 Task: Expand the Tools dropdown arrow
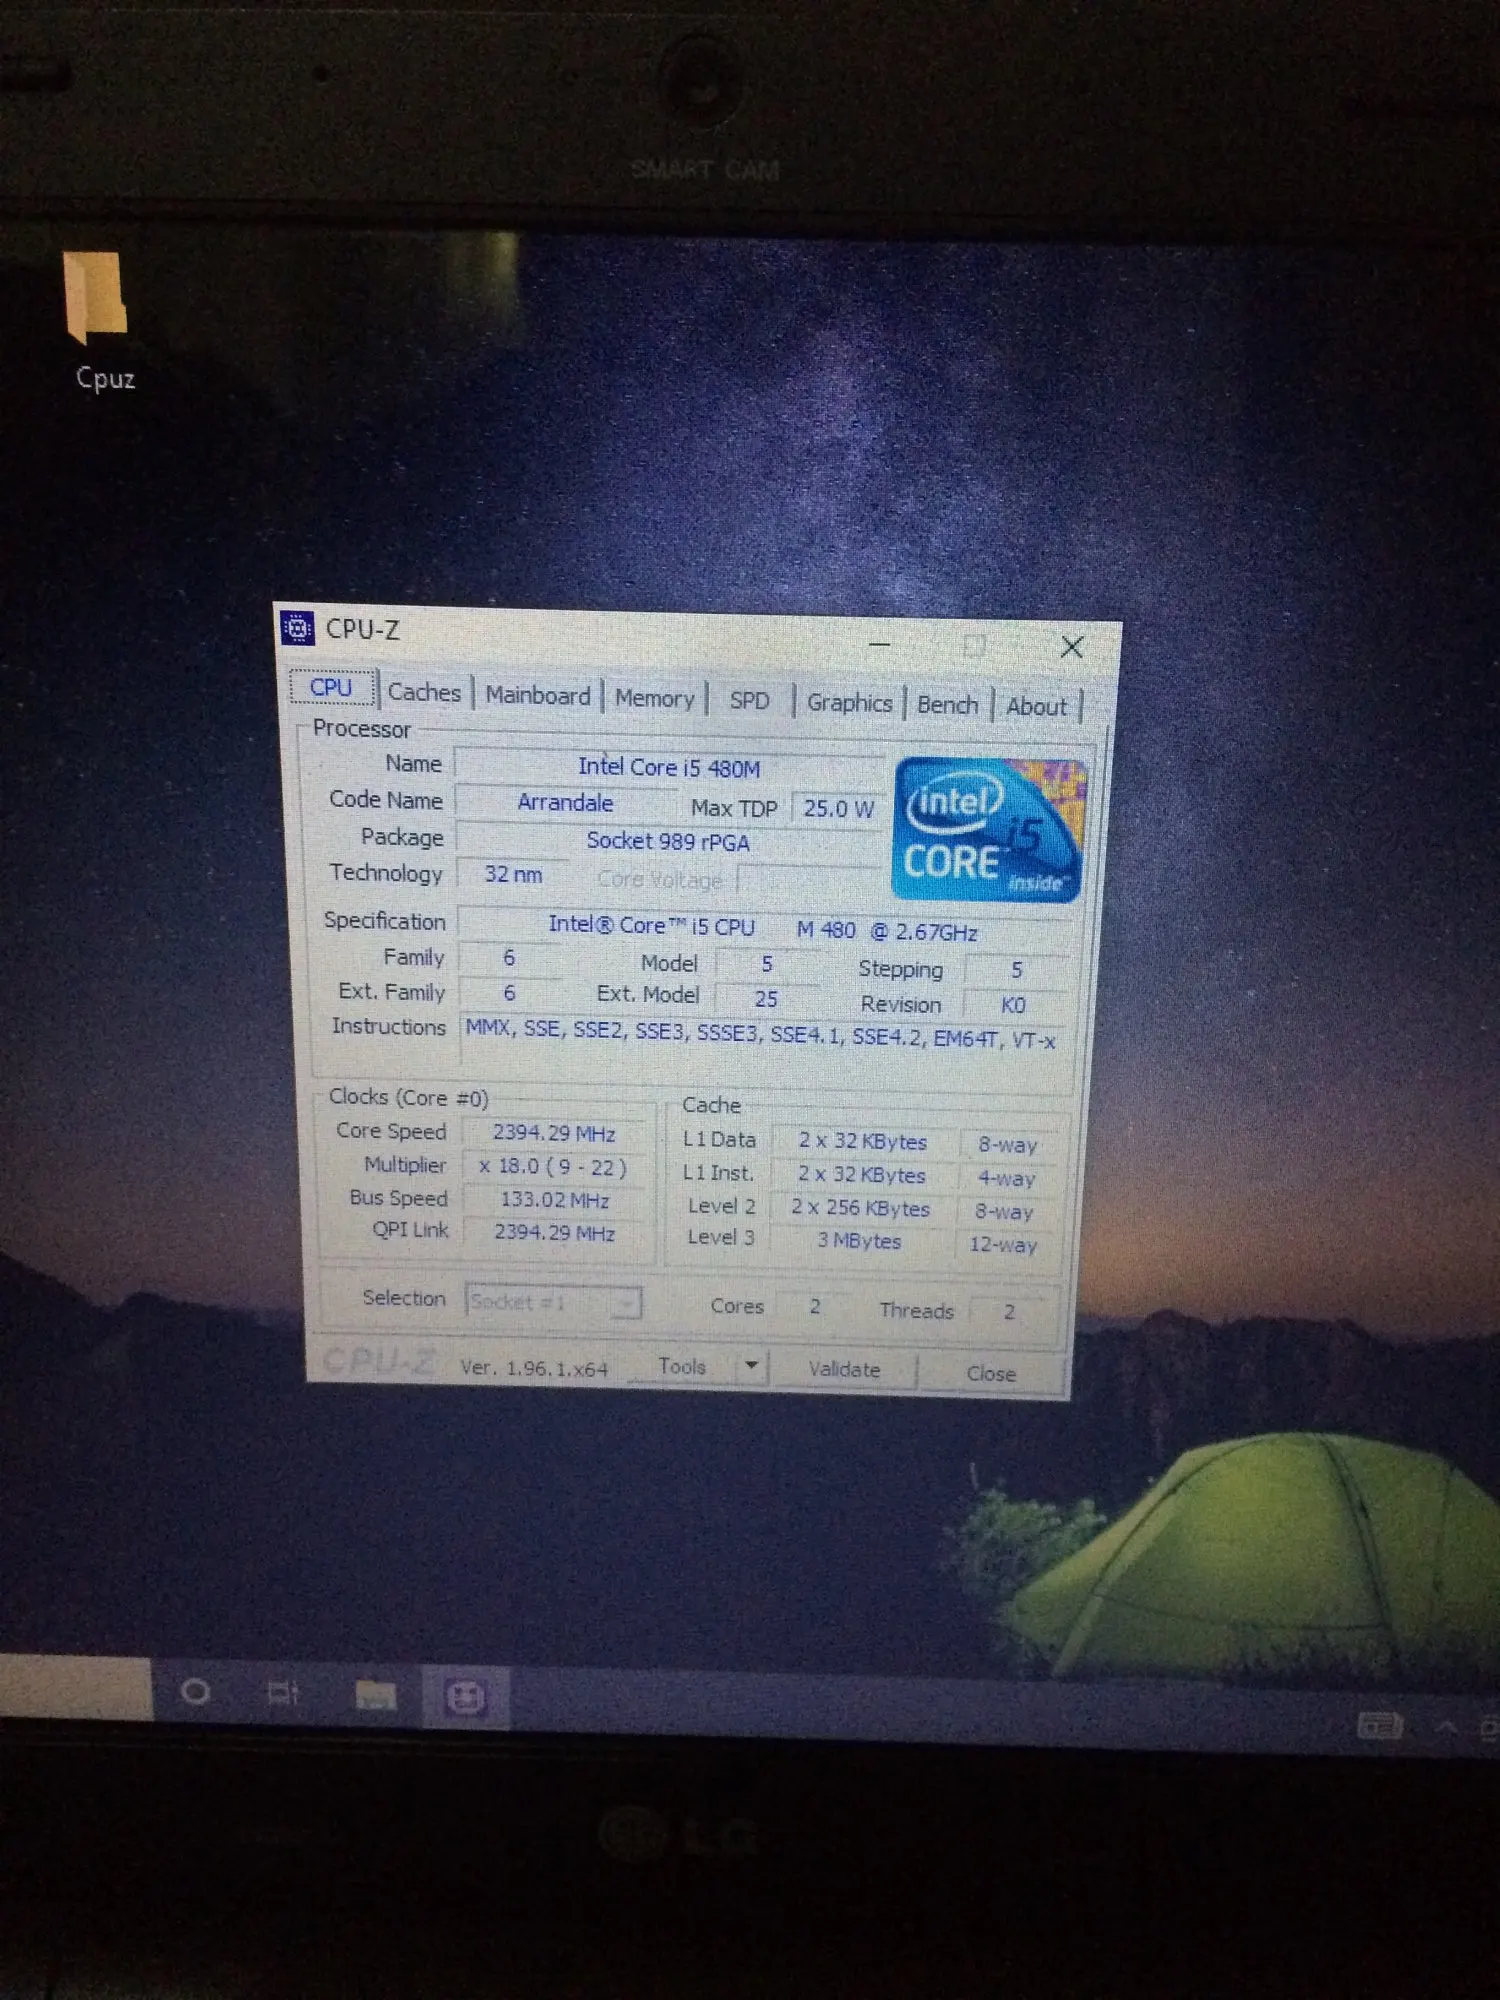[751, 1366]
